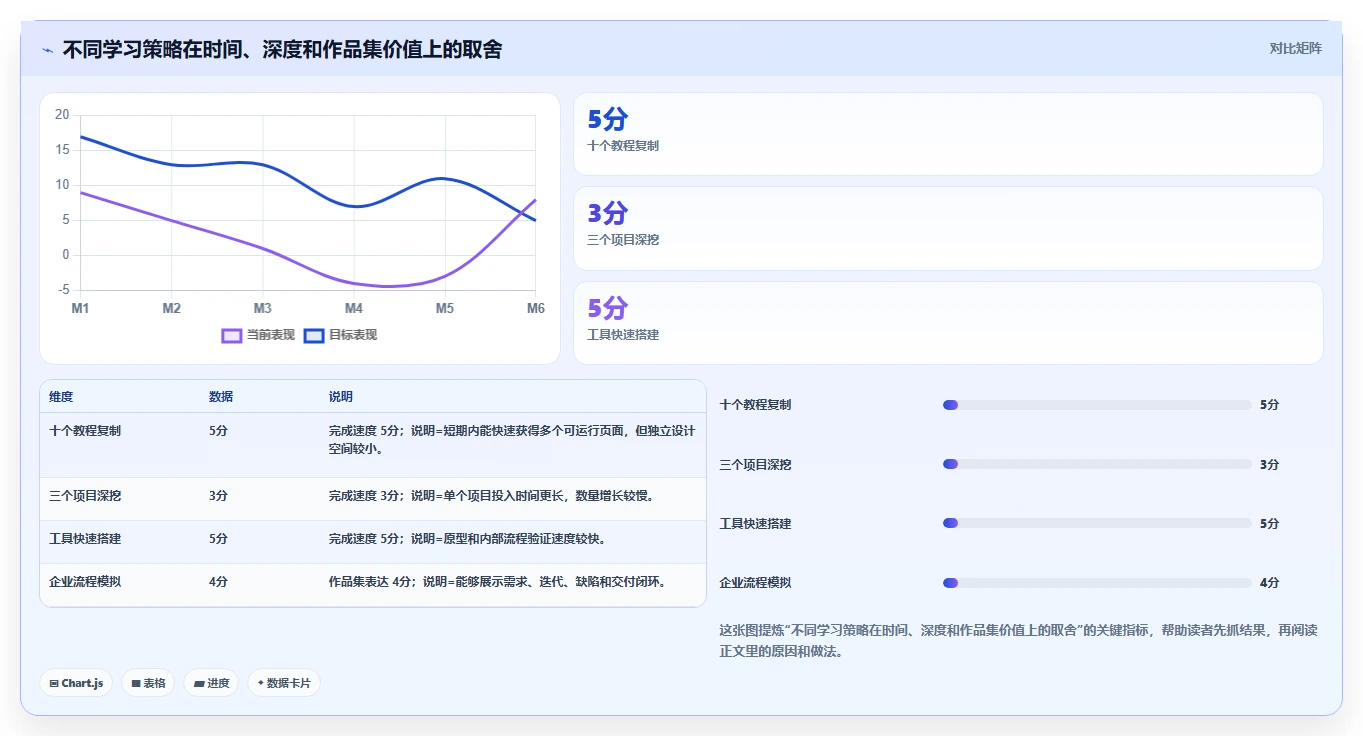Click the 十个教程复制 progress bar
The height and width of the screenshot is (736, 1363).
(x=1097, y=405)
